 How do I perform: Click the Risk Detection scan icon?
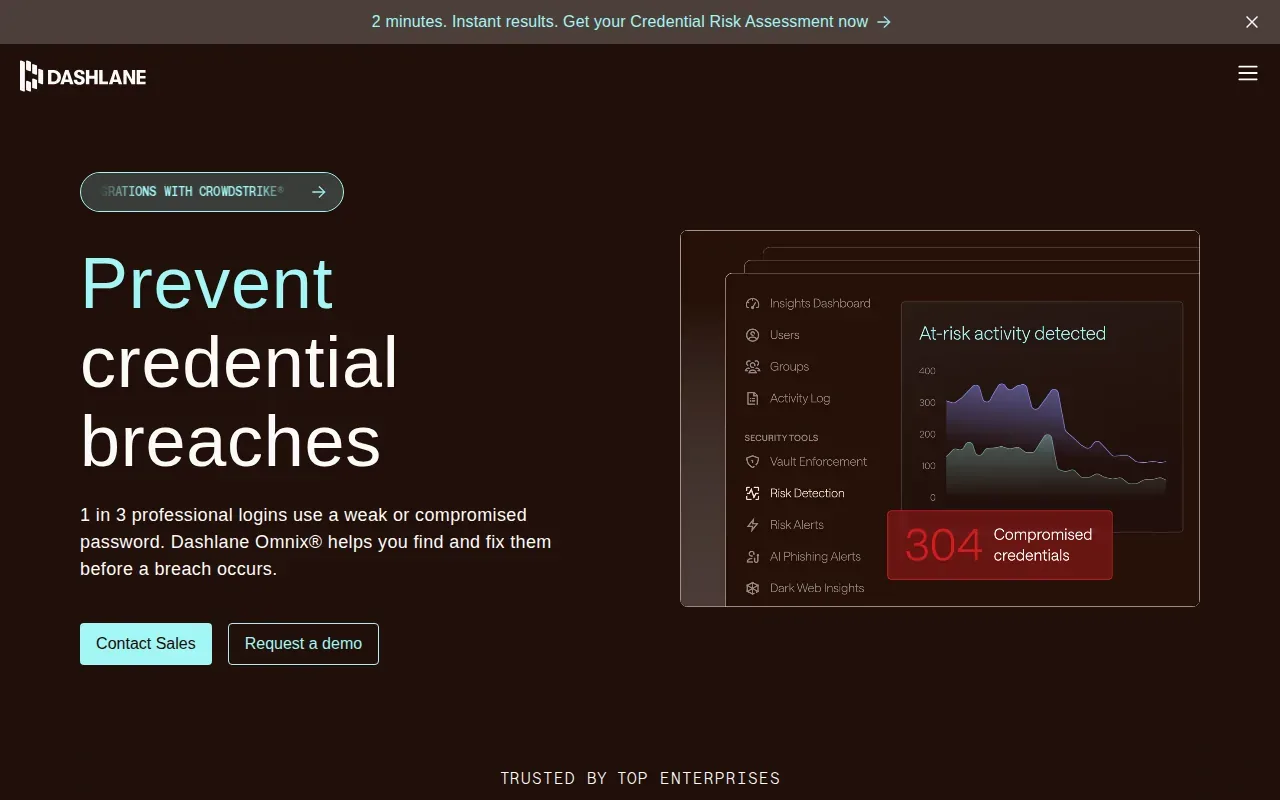point(753,493)
